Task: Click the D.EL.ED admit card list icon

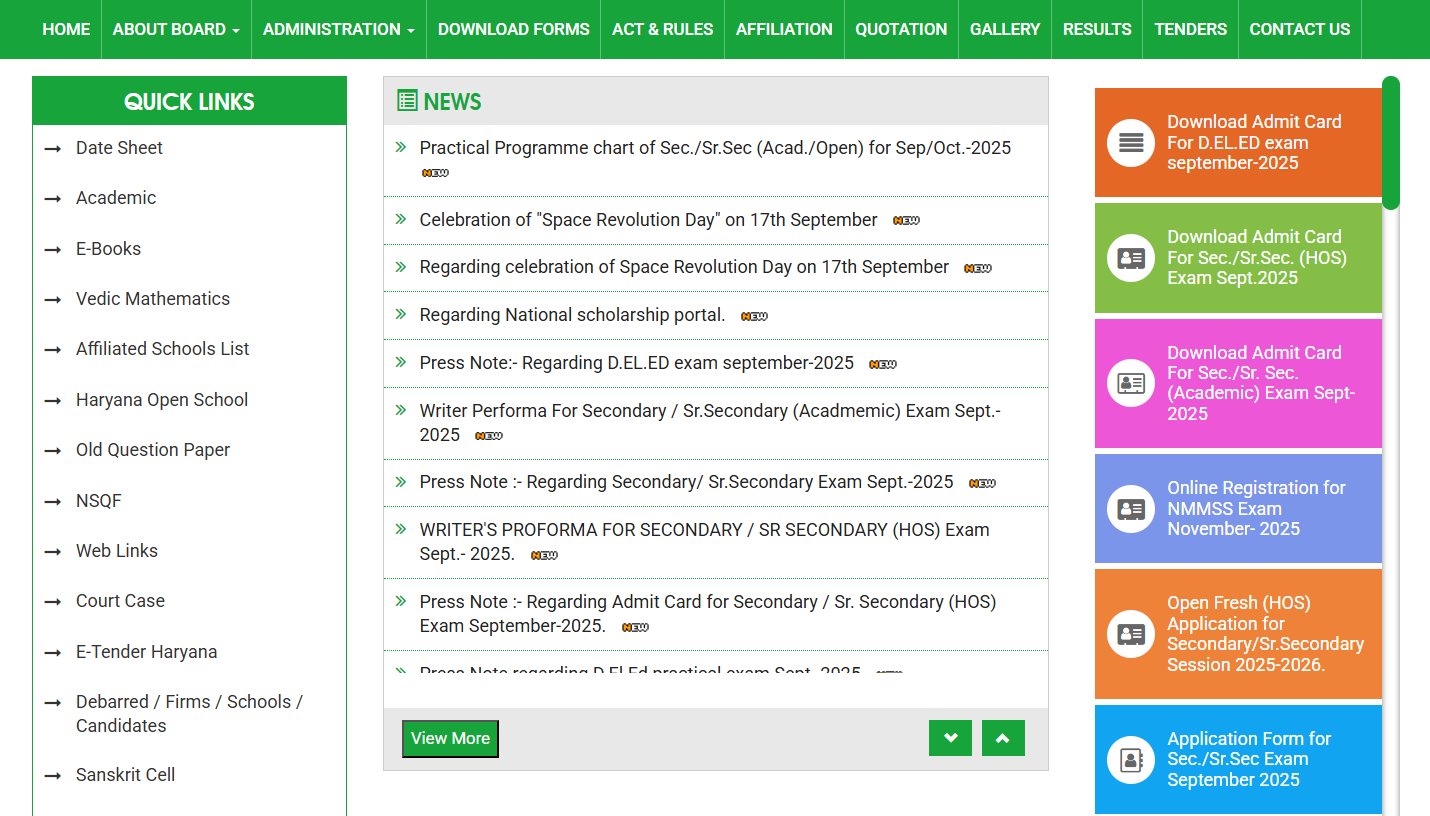Action: [x=1131, y=143]
